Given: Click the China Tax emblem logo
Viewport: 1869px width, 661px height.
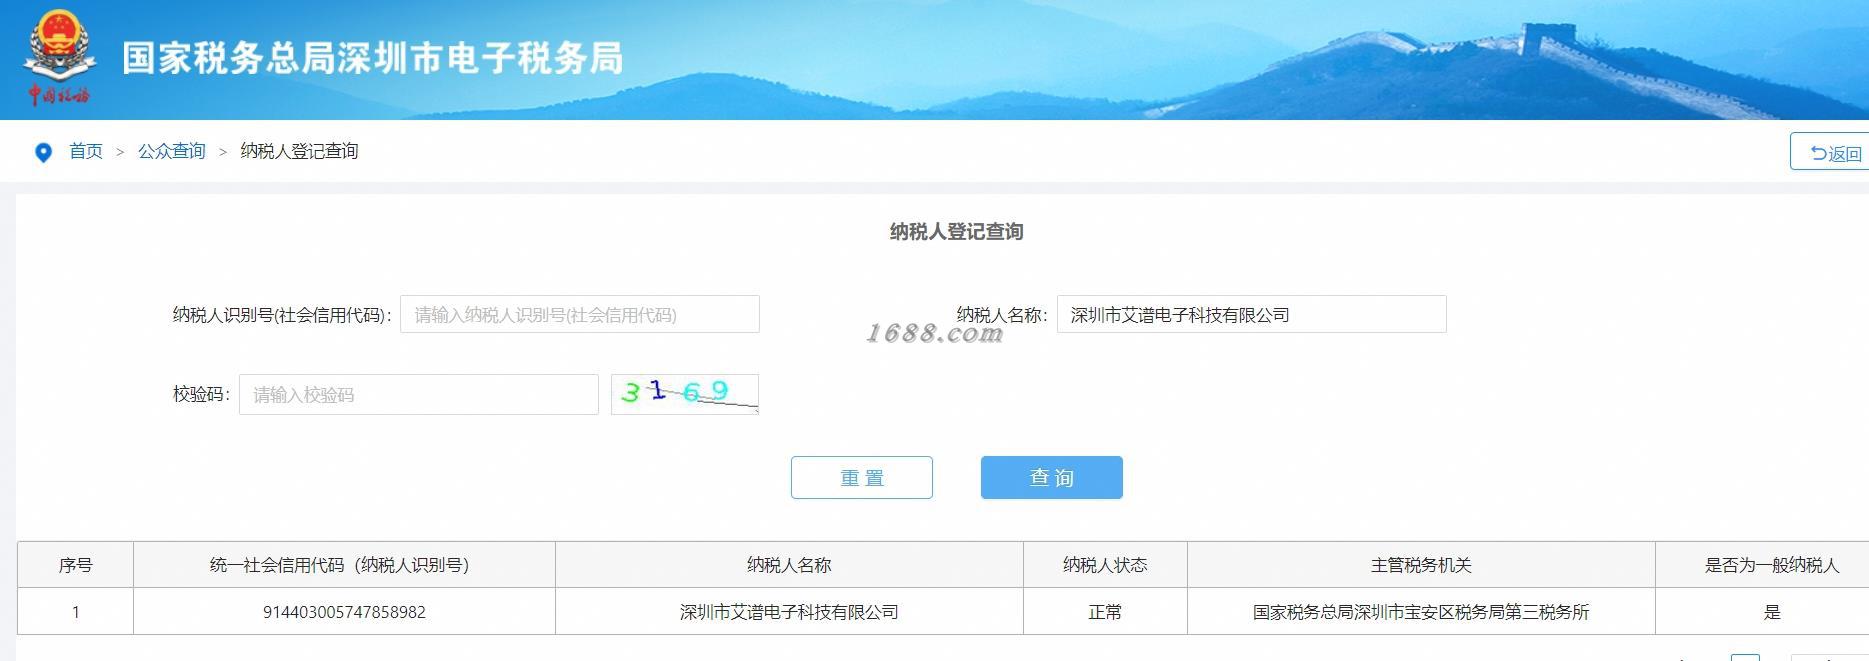Looking at the screenshot, I should [x=59, y=56].
